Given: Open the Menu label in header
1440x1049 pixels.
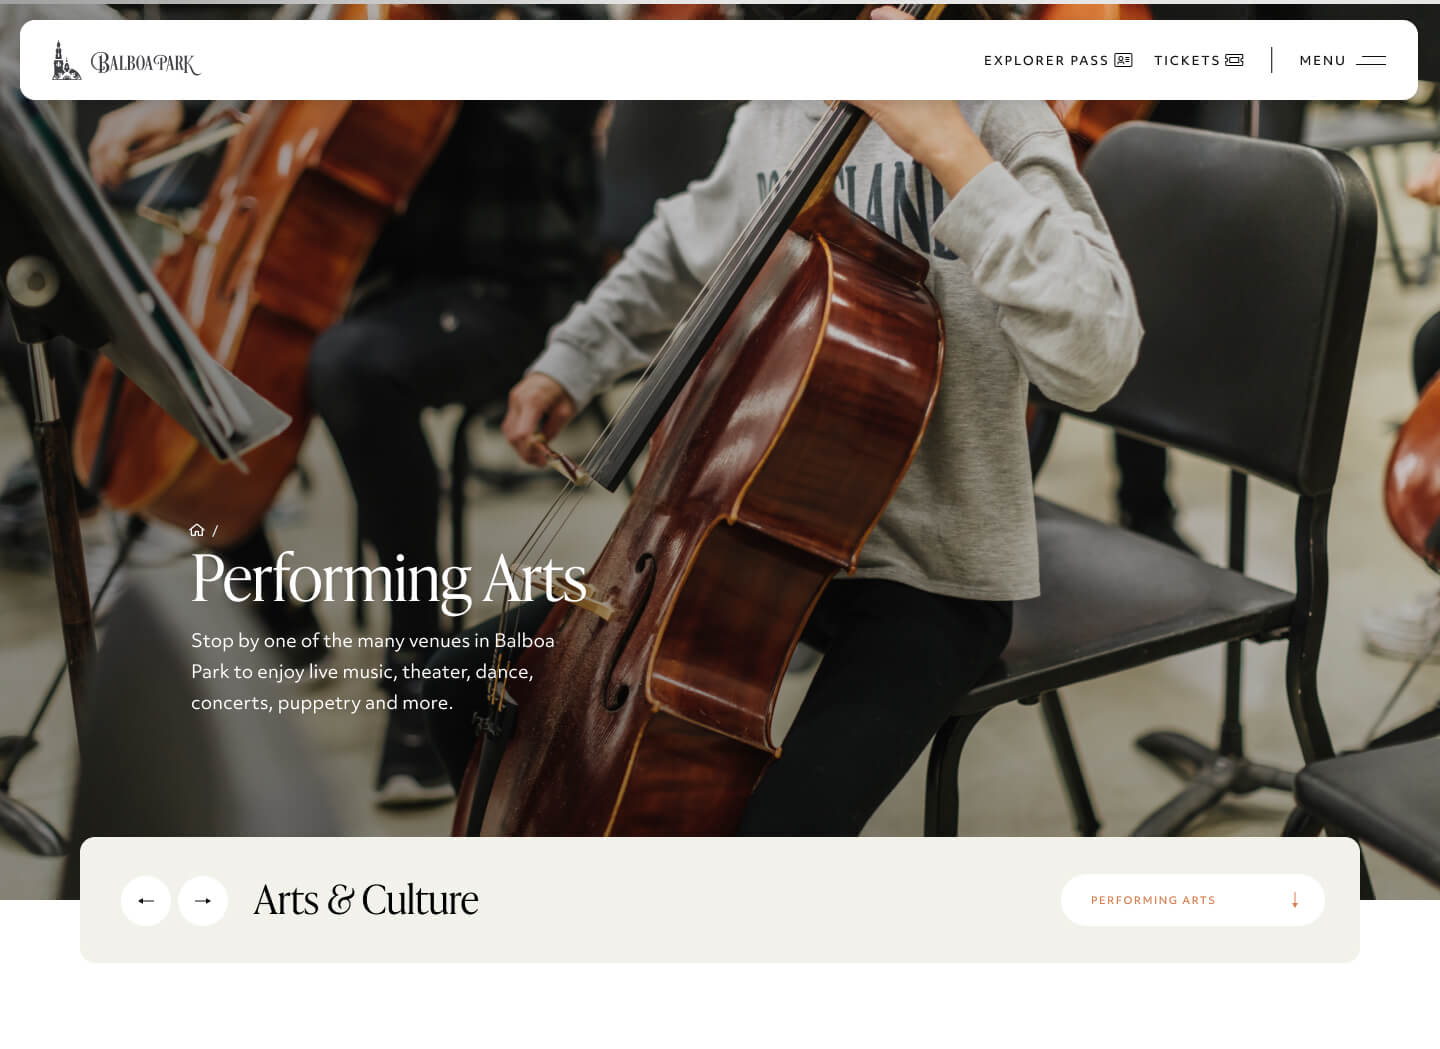Looking at the screenshot, I should pyautogui.click(x=1322, y=60).
